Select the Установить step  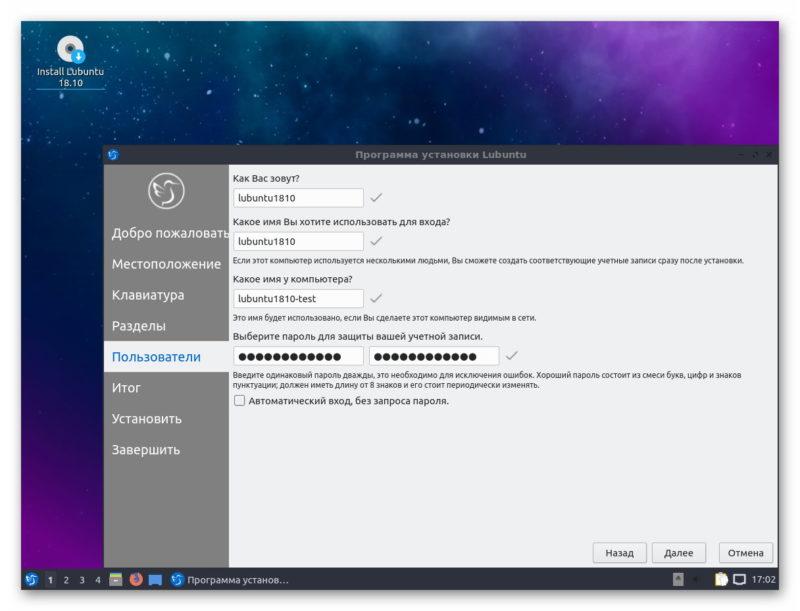166,419
